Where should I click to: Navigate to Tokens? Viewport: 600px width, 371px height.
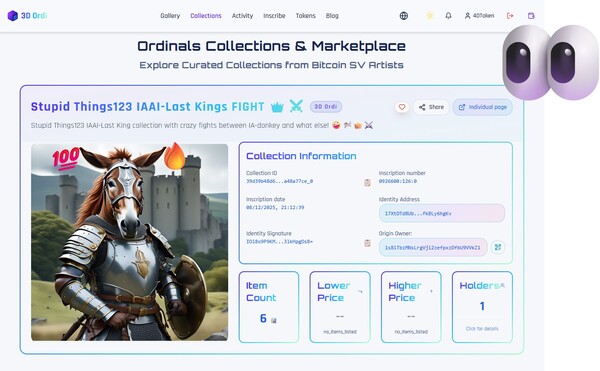pos(305,16)
